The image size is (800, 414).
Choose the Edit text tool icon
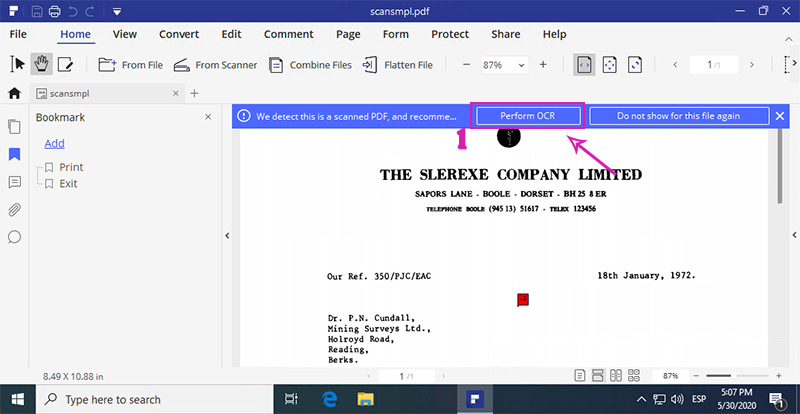65,64
